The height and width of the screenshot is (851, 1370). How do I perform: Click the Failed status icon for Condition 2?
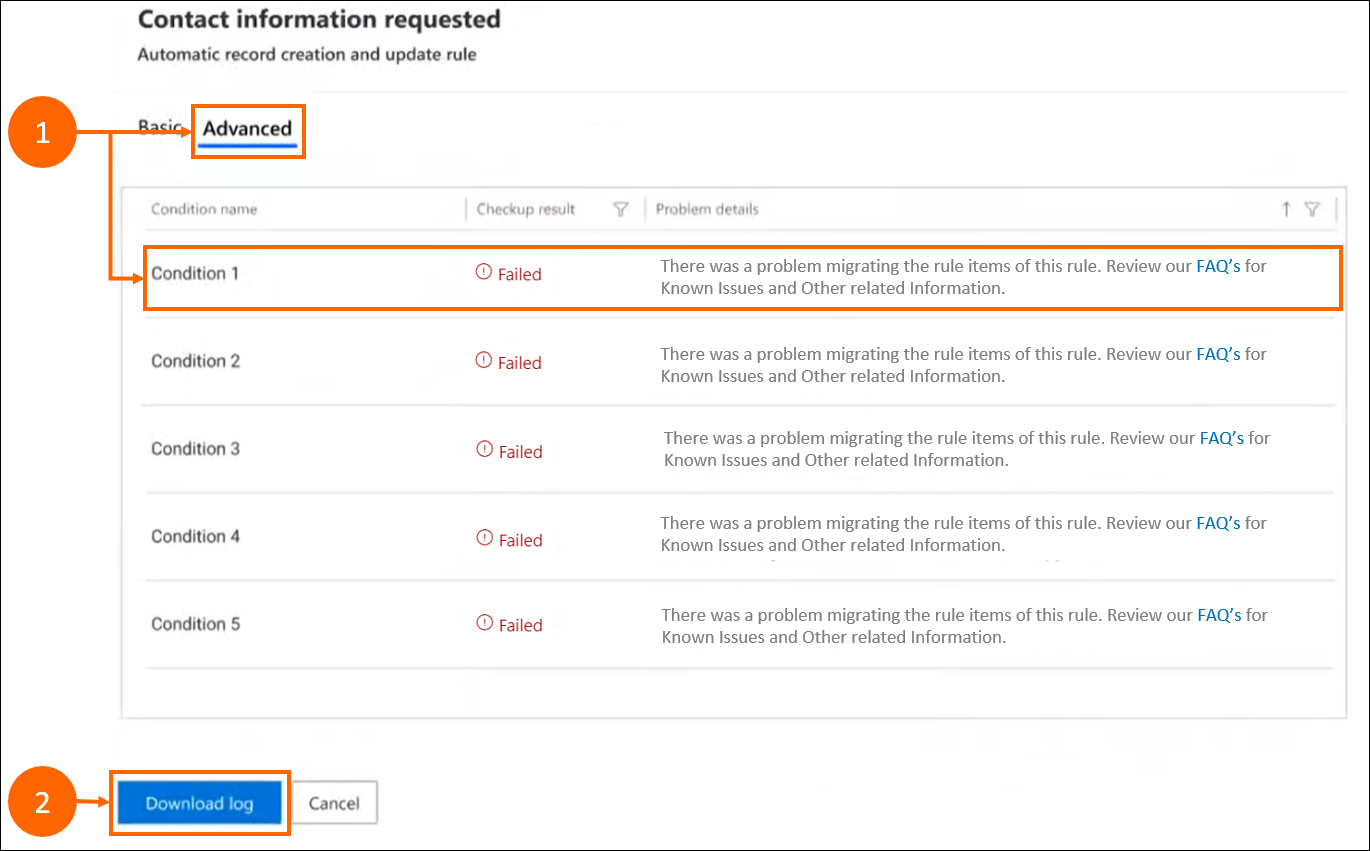coord(484,360)
